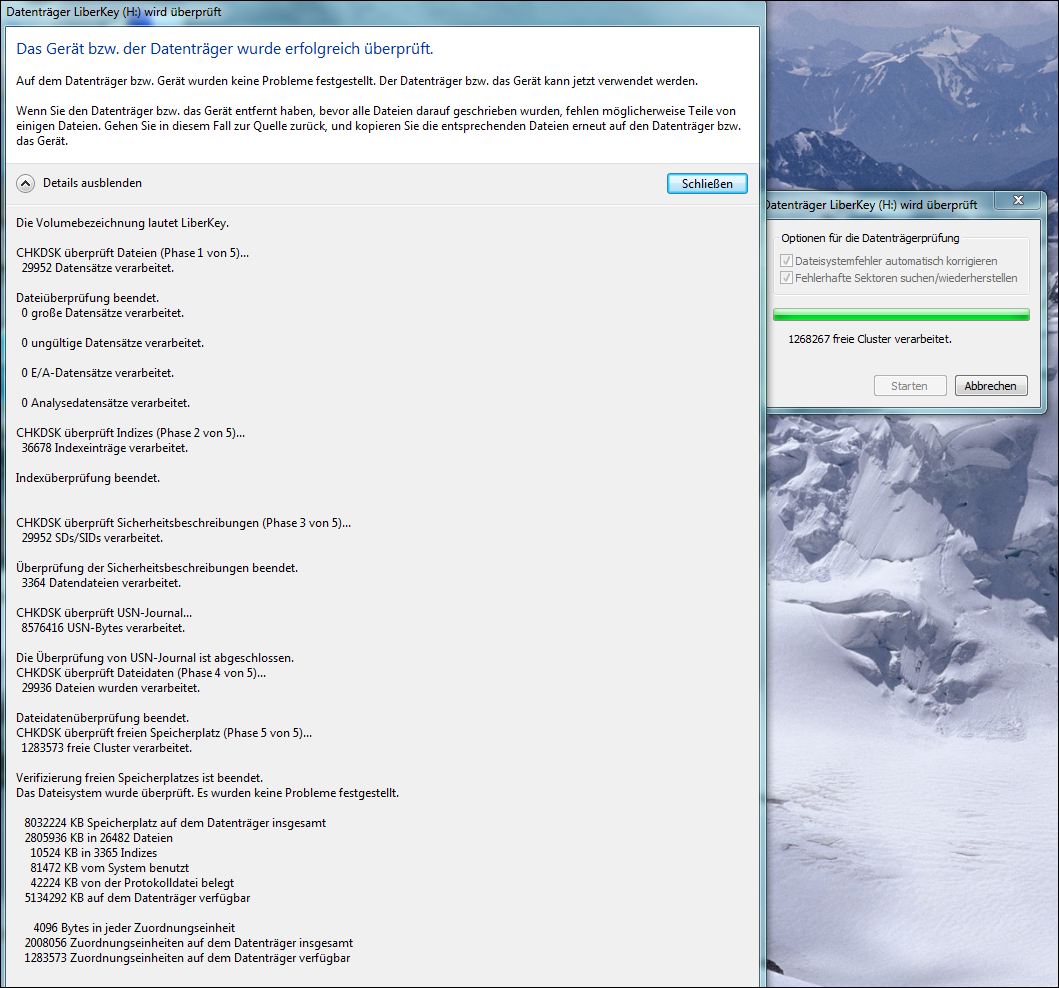The image size is (1059, 988).
Task: Click 'Die Überprüfung von USN-Journal ist abgeschlossen.' line
Action: point(155,658)
